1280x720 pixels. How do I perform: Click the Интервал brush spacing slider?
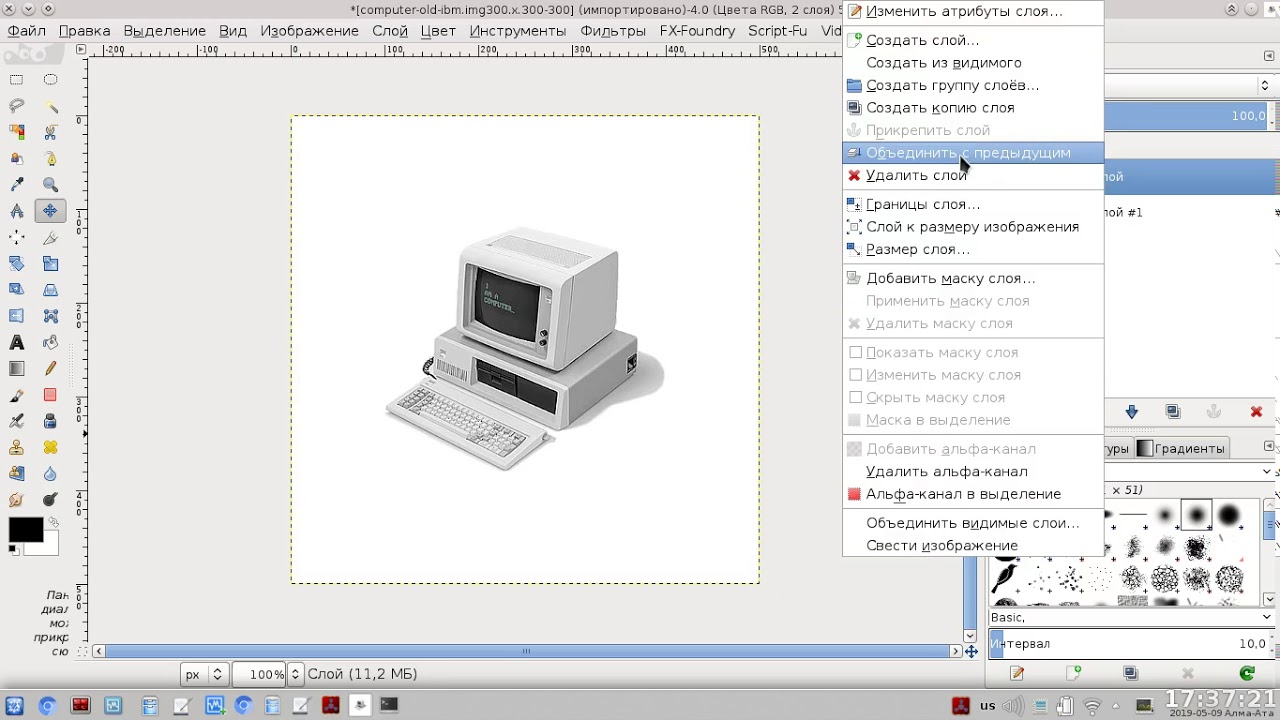point(1131,644)
